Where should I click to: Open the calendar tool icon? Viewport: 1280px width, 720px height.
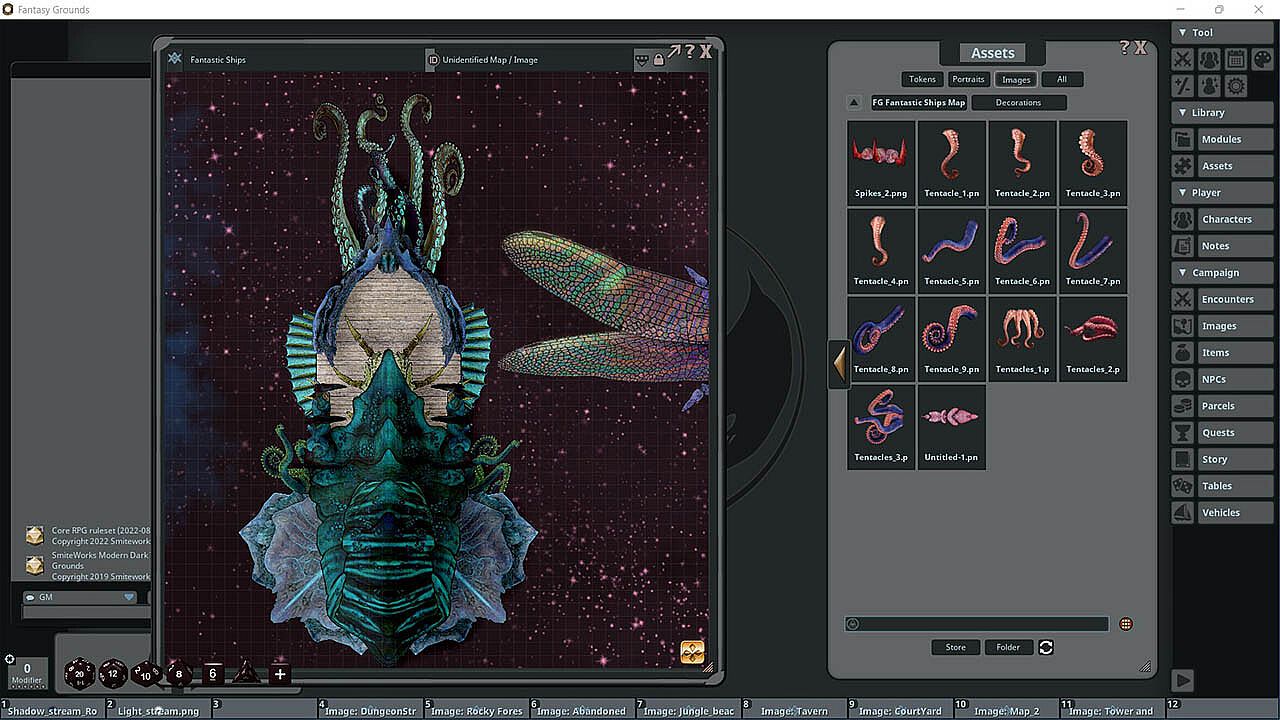click(x=1235, y=60)
